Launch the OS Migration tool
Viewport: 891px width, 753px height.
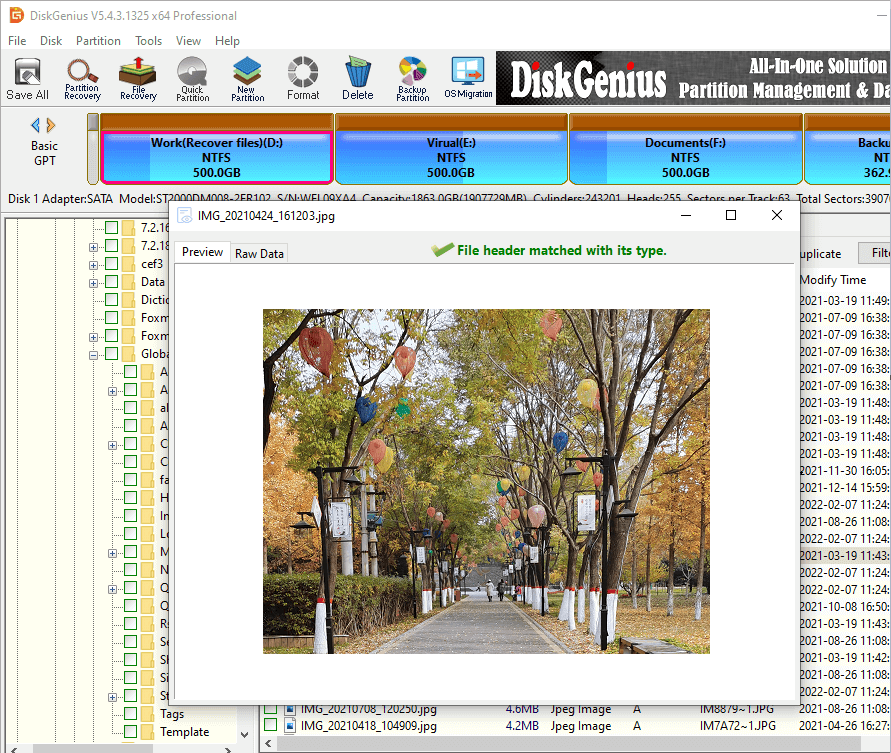pos(468,78)
